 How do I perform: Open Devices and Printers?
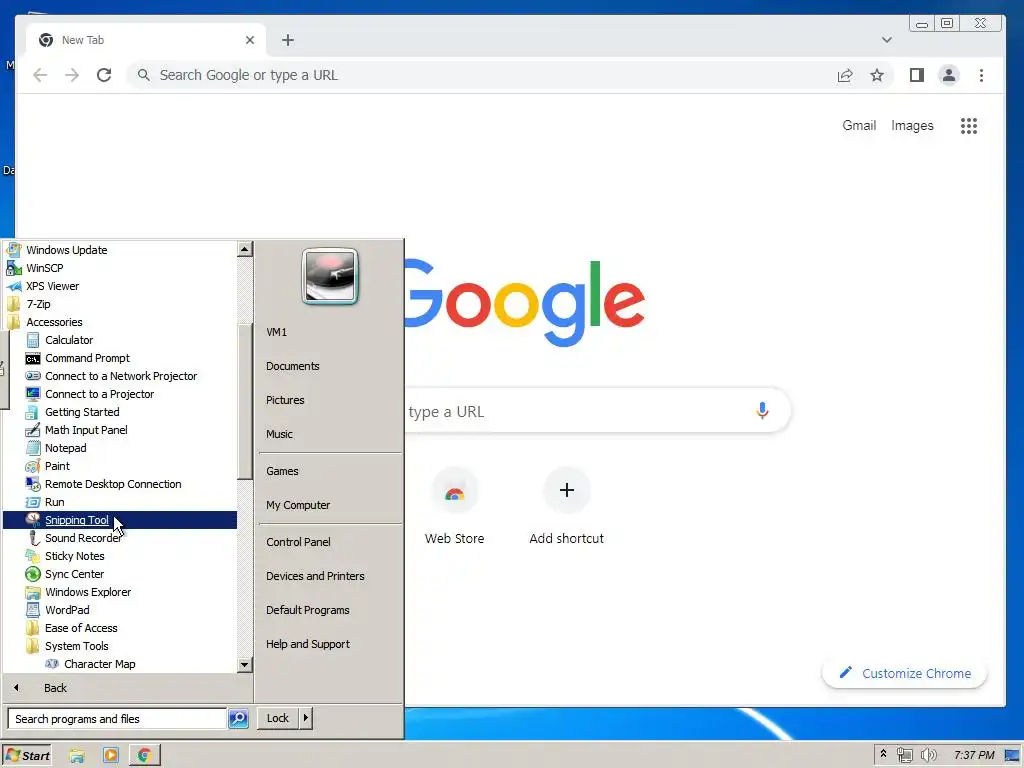[315, 576]
